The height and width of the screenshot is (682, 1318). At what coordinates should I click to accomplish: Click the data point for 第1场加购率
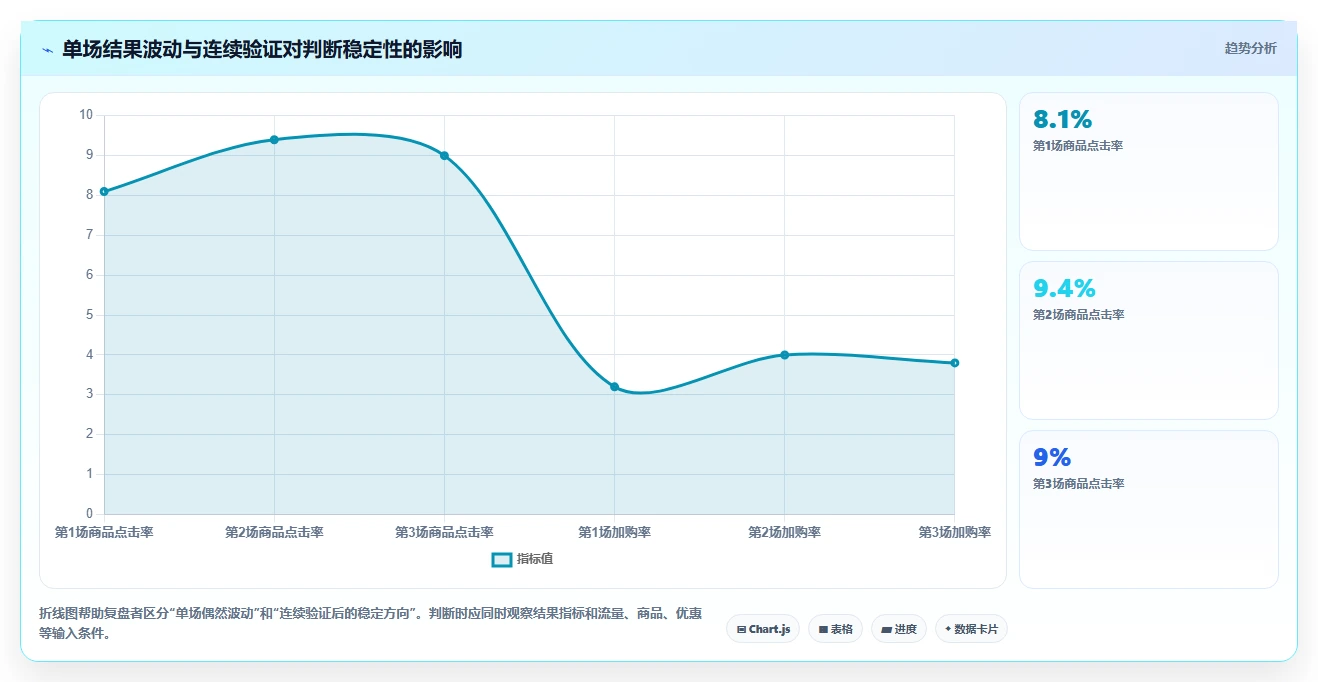point(614,386)
